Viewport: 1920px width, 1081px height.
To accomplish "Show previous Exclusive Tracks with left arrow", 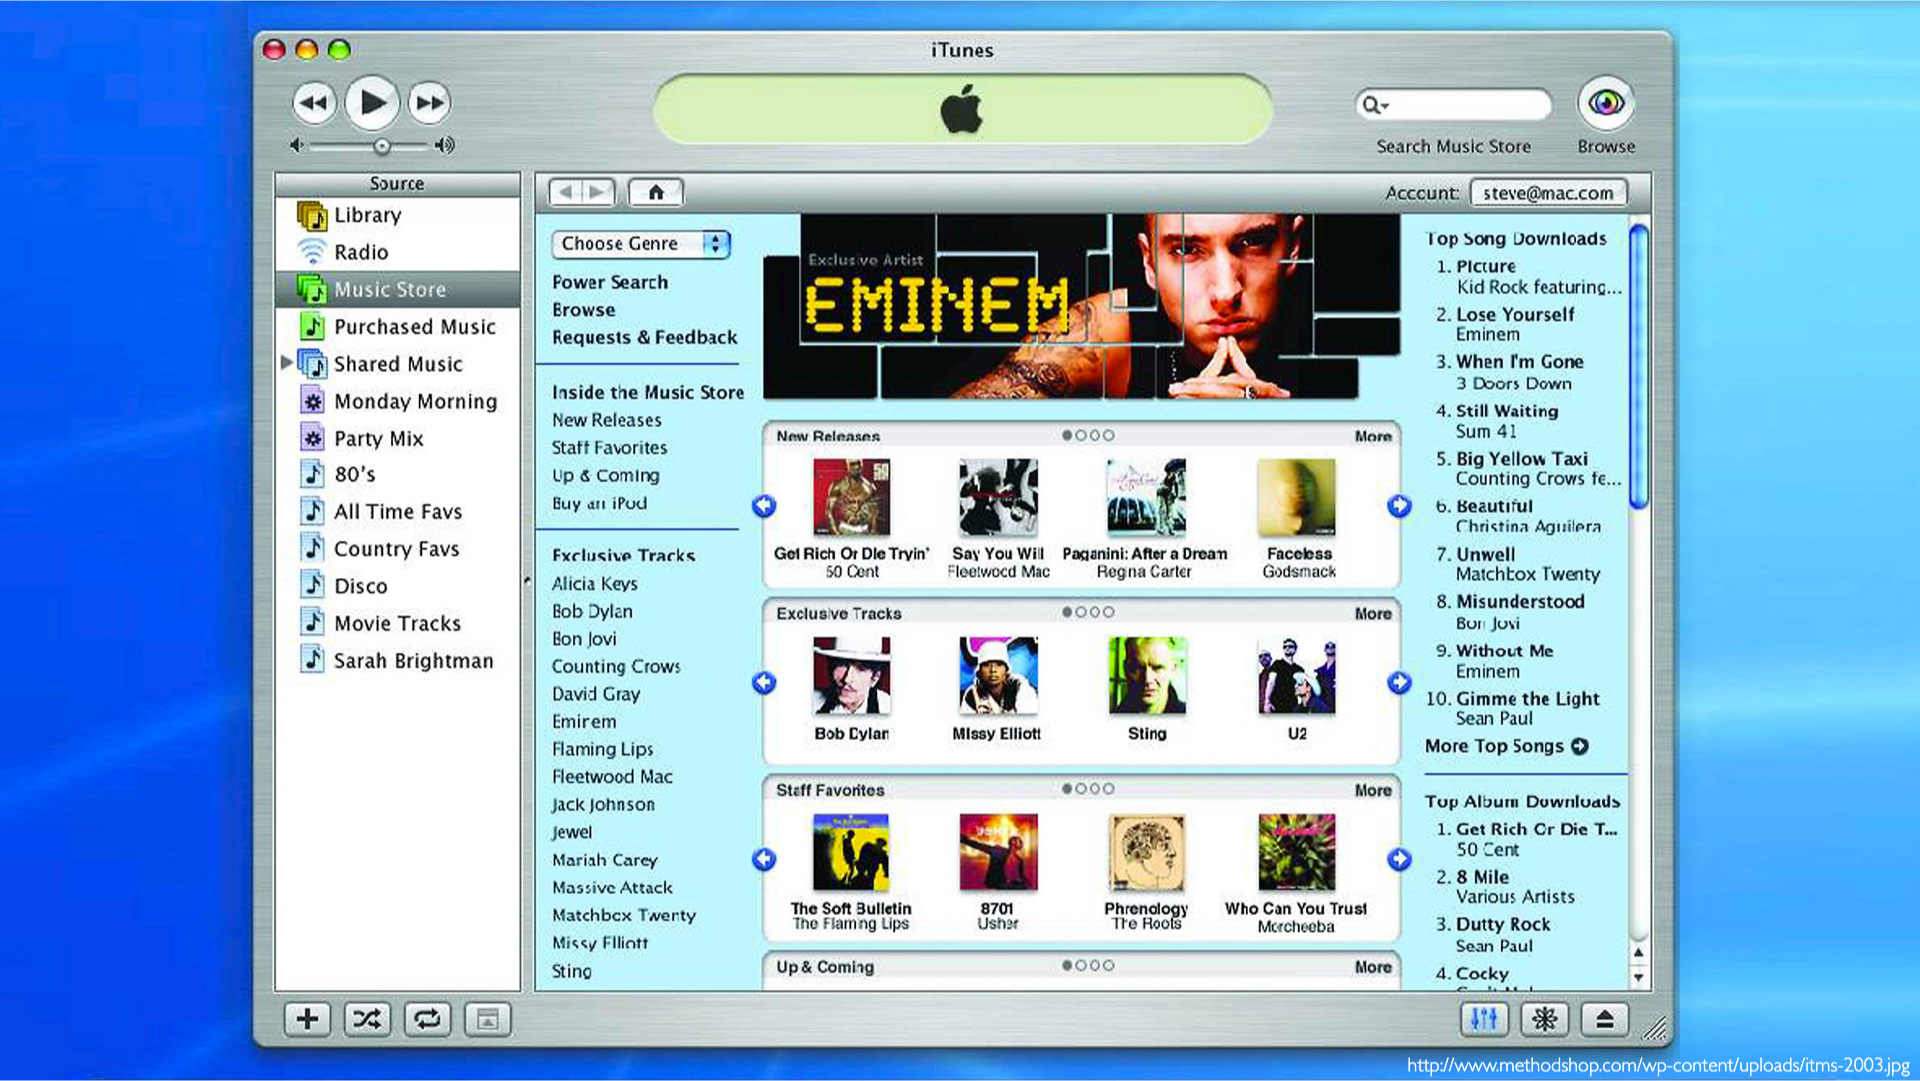I will pos(764,682).
